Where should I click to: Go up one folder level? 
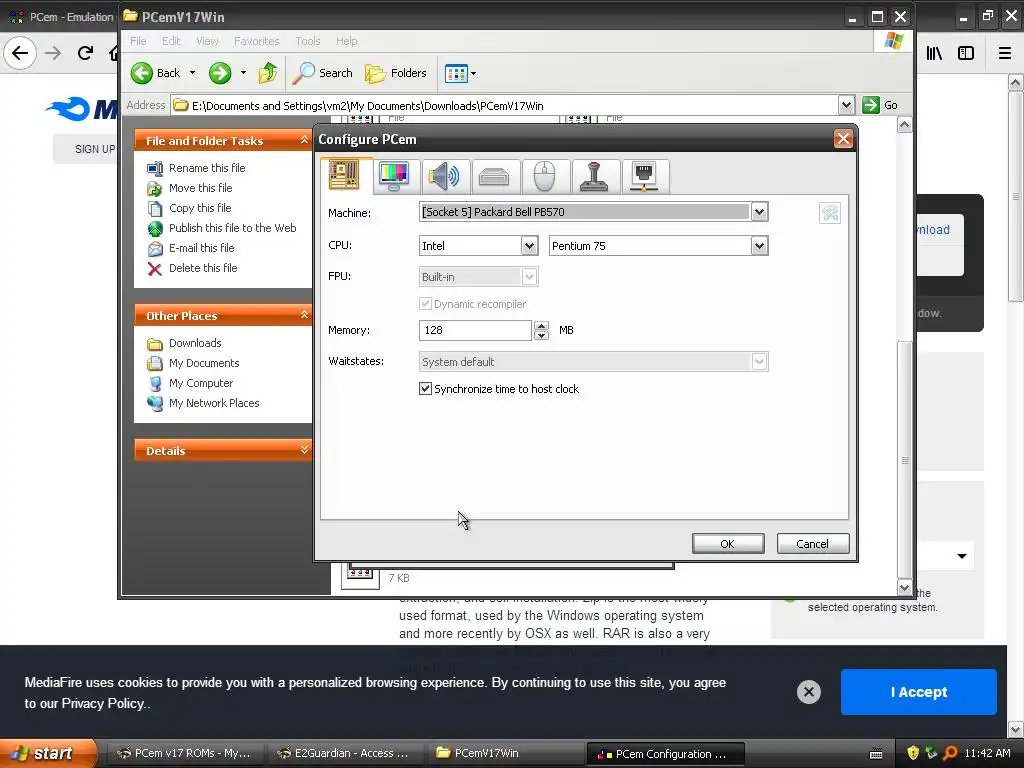[x=268, y=73]
